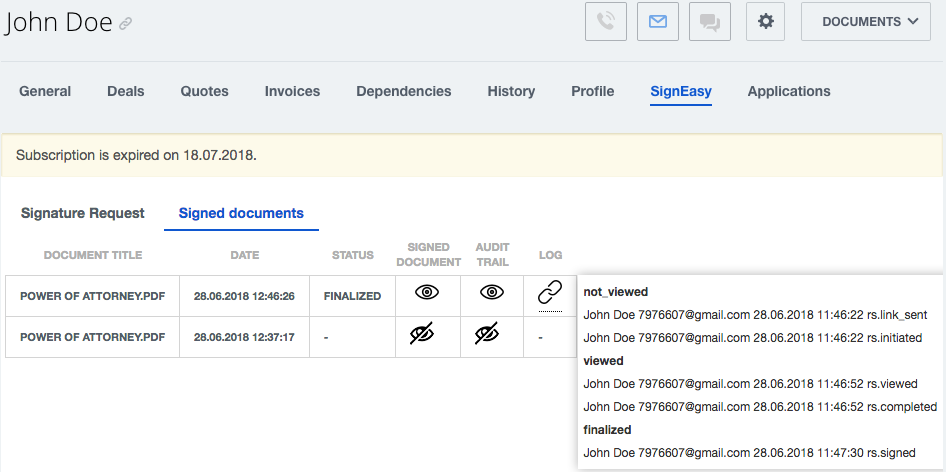Click crossed-out eye under Signed Document, second row

click(422, 333)
